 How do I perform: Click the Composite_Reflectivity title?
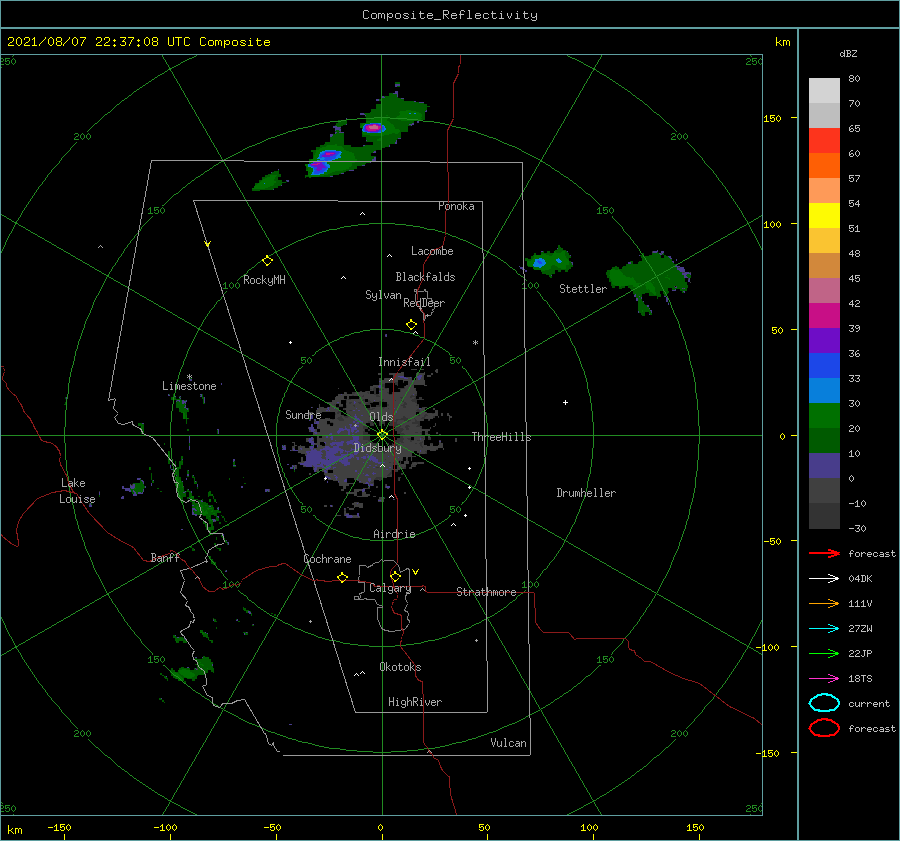point(450,15)
